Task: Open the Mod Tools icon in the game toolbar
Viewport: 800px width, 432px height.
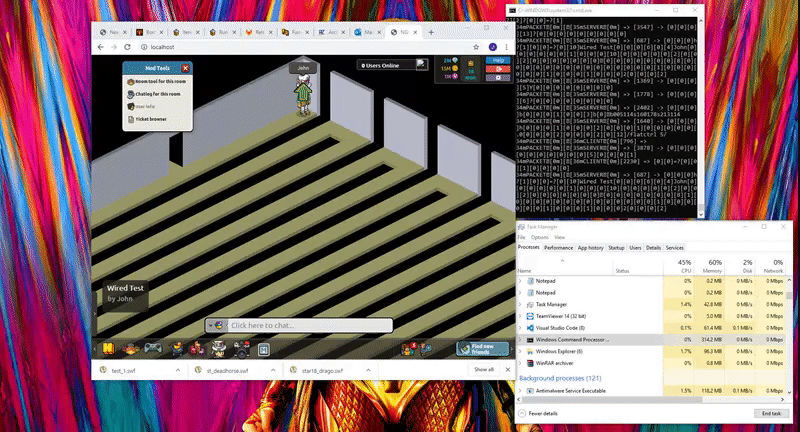Action: point(264,349)
